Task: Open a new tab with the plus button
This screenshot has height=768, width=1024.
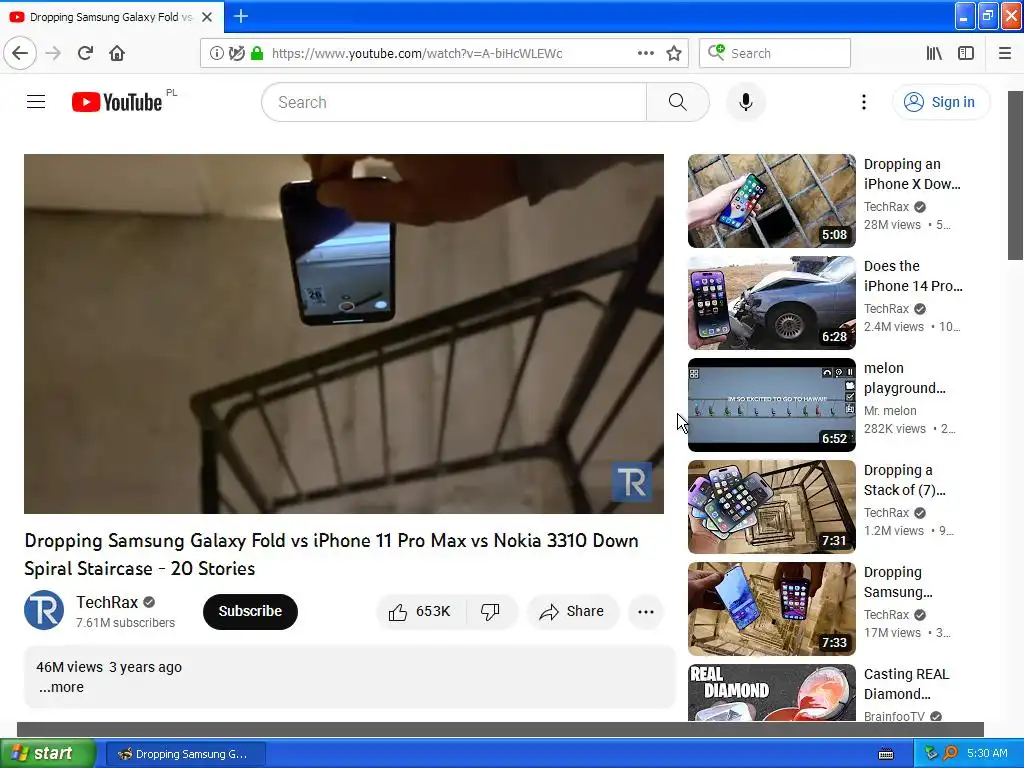Action: (241, 16)
